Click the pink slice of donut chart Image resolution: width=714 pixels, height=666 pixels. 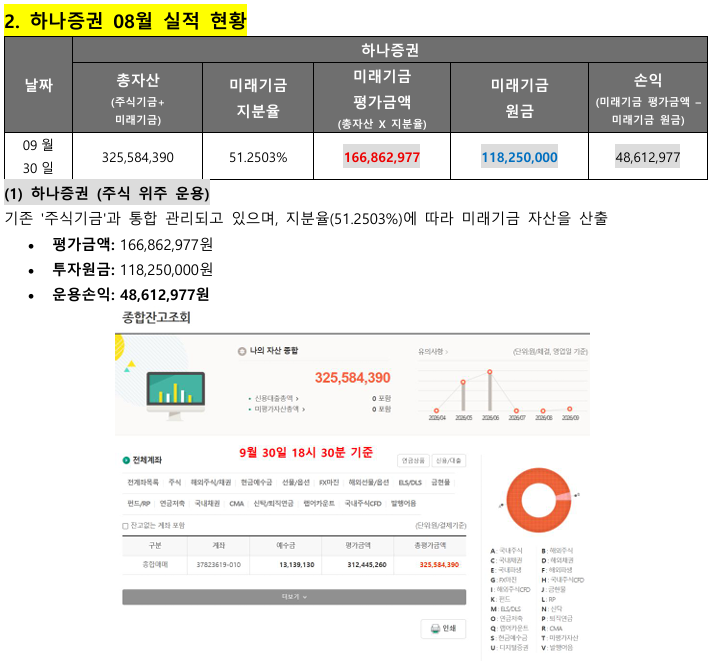click(564, 496)
